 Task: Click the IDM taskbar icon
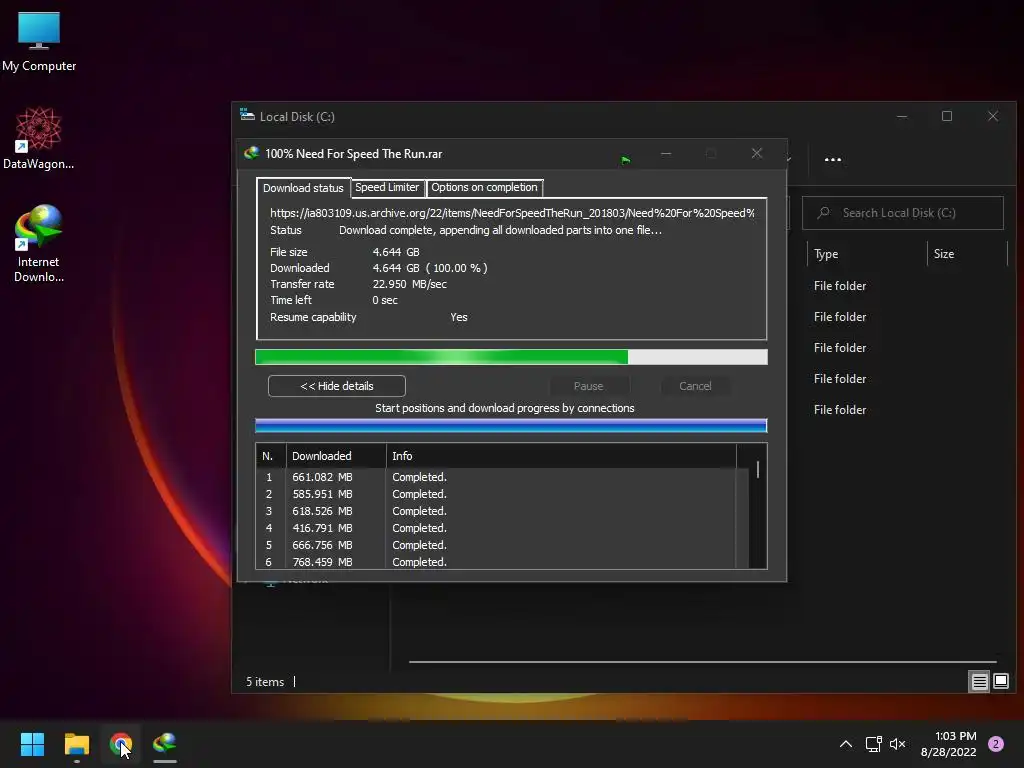[x=165, y=744]
